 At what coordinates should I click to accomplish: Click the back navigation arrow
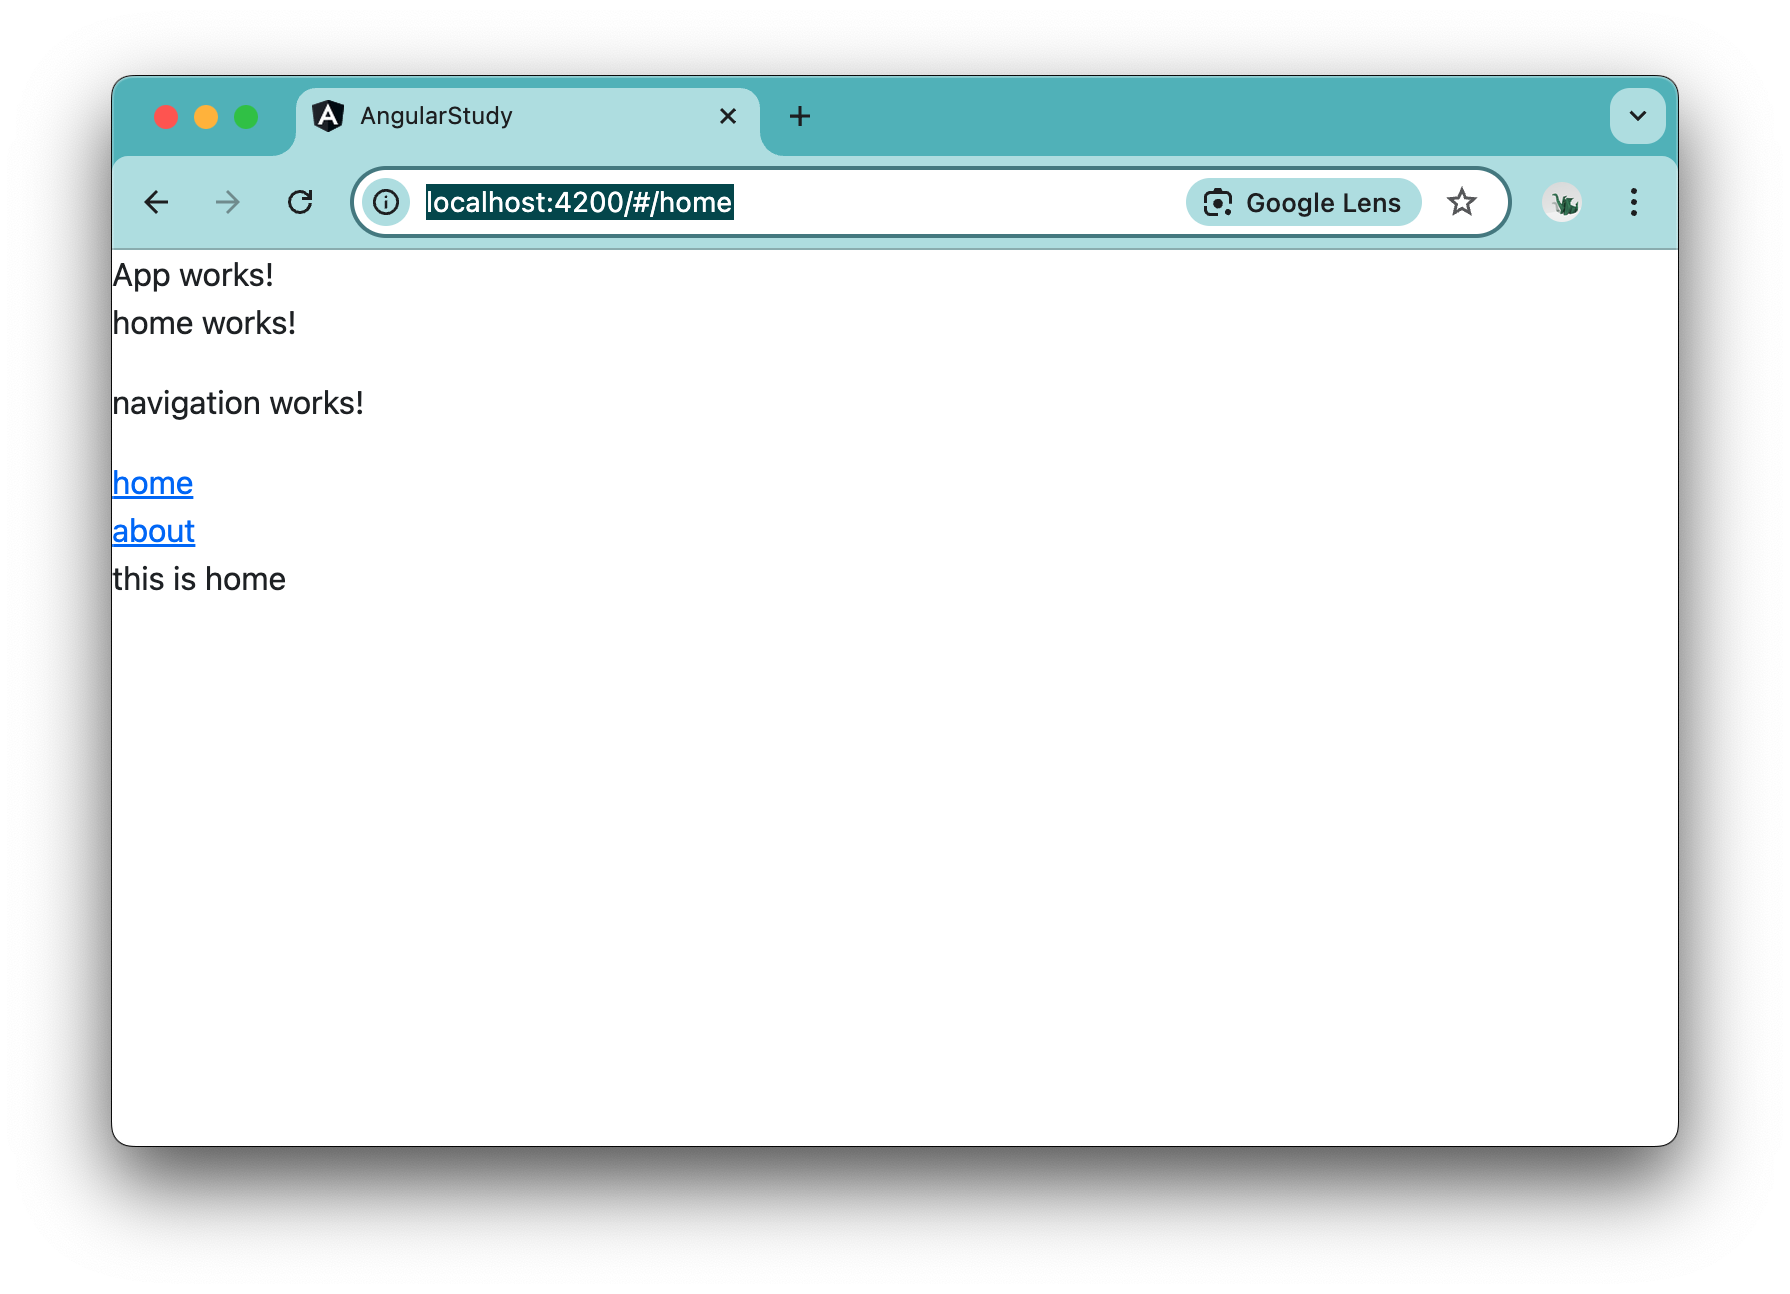156,202
